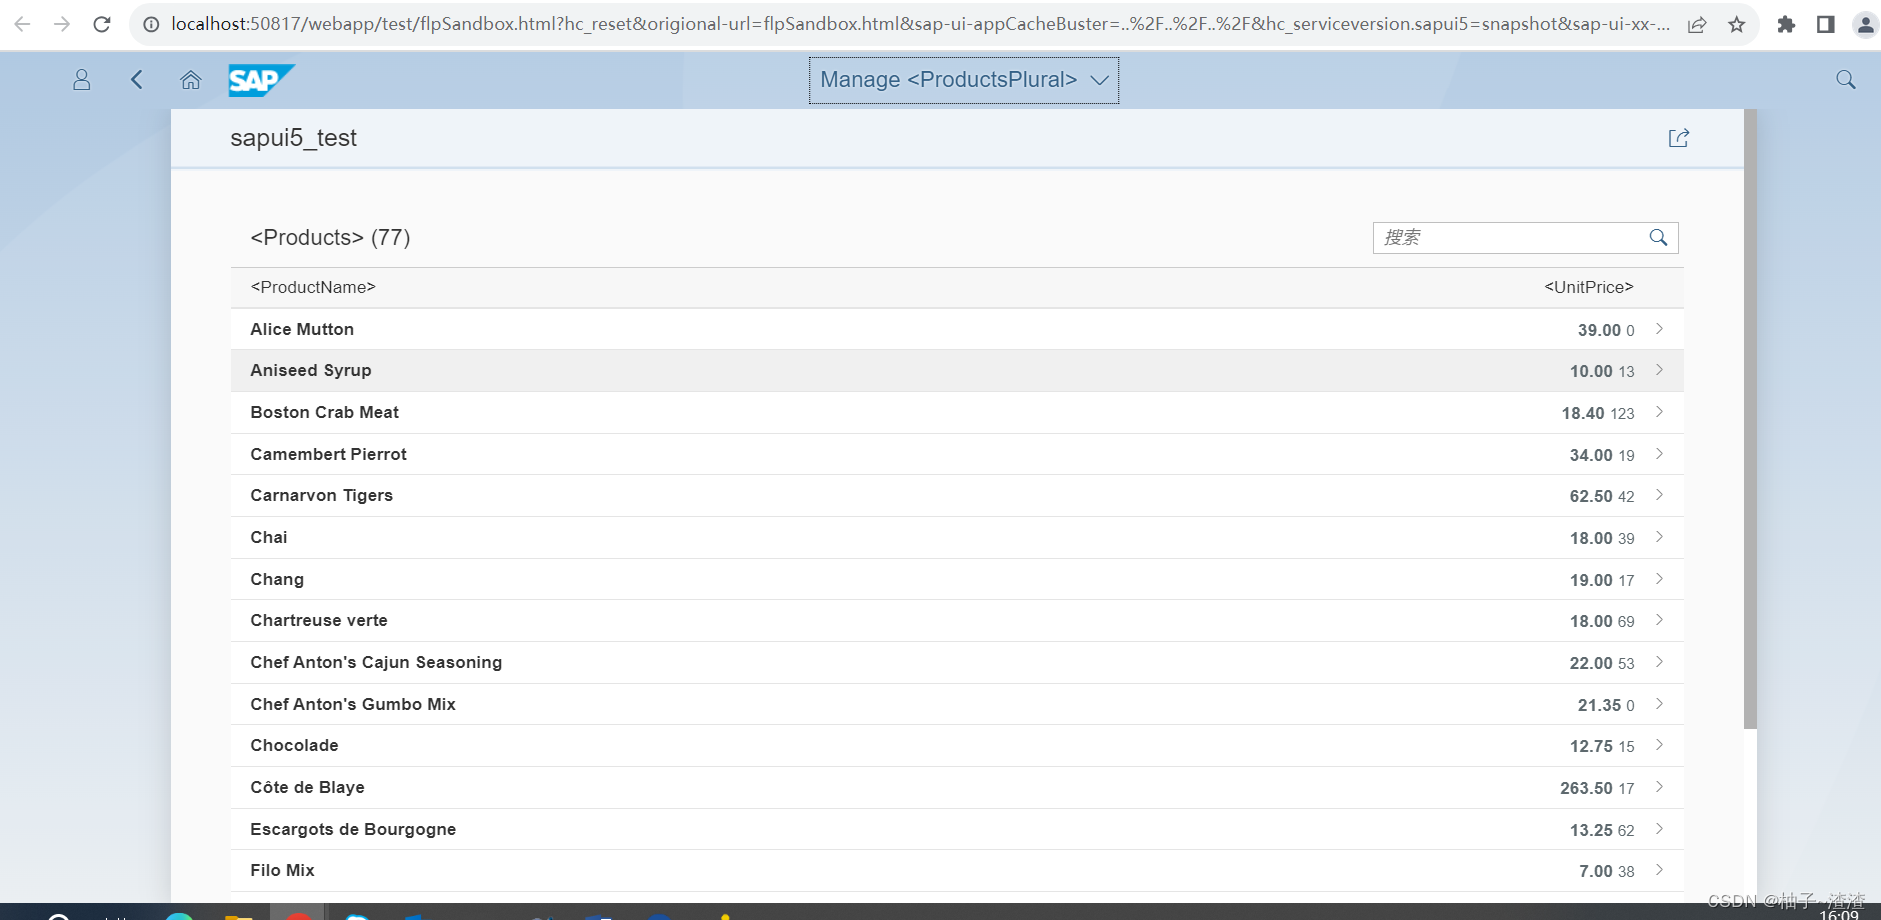
Task: Bookmark the page using the star icon
Action: click(x=1737, y=23)
